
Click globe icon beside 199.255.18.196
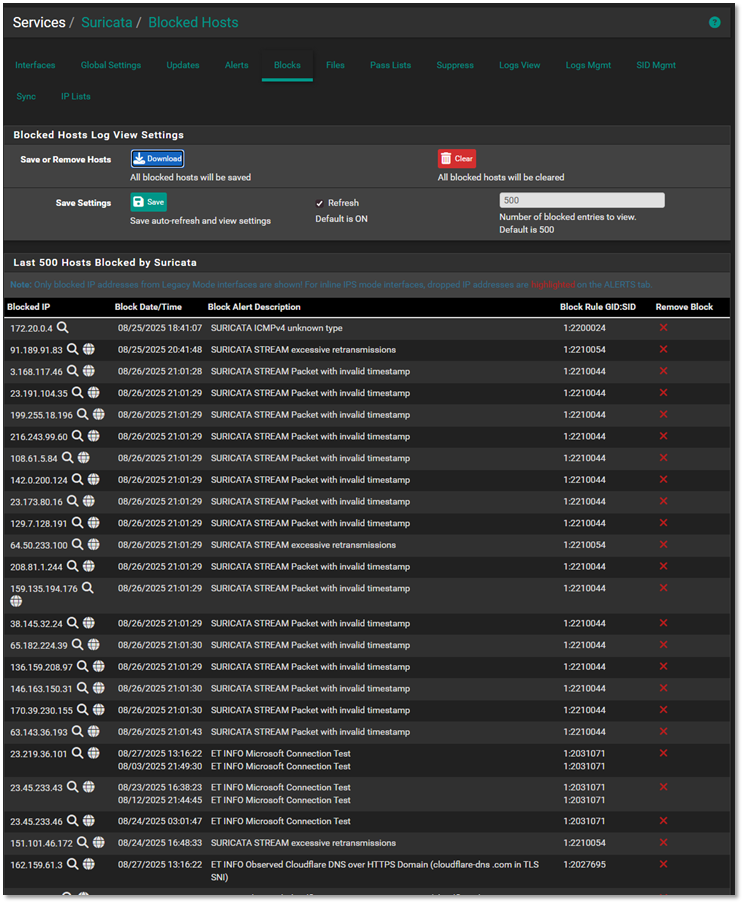99,415
